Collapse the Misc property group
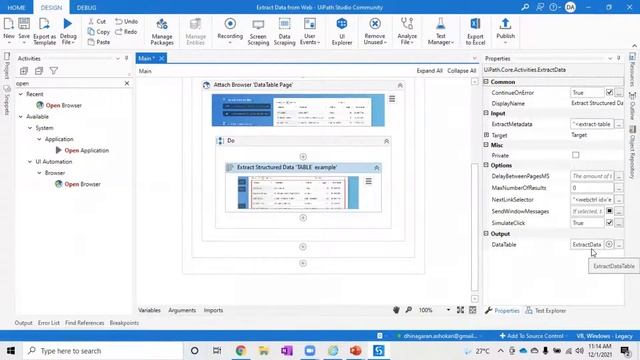 (x=486, y=145)
